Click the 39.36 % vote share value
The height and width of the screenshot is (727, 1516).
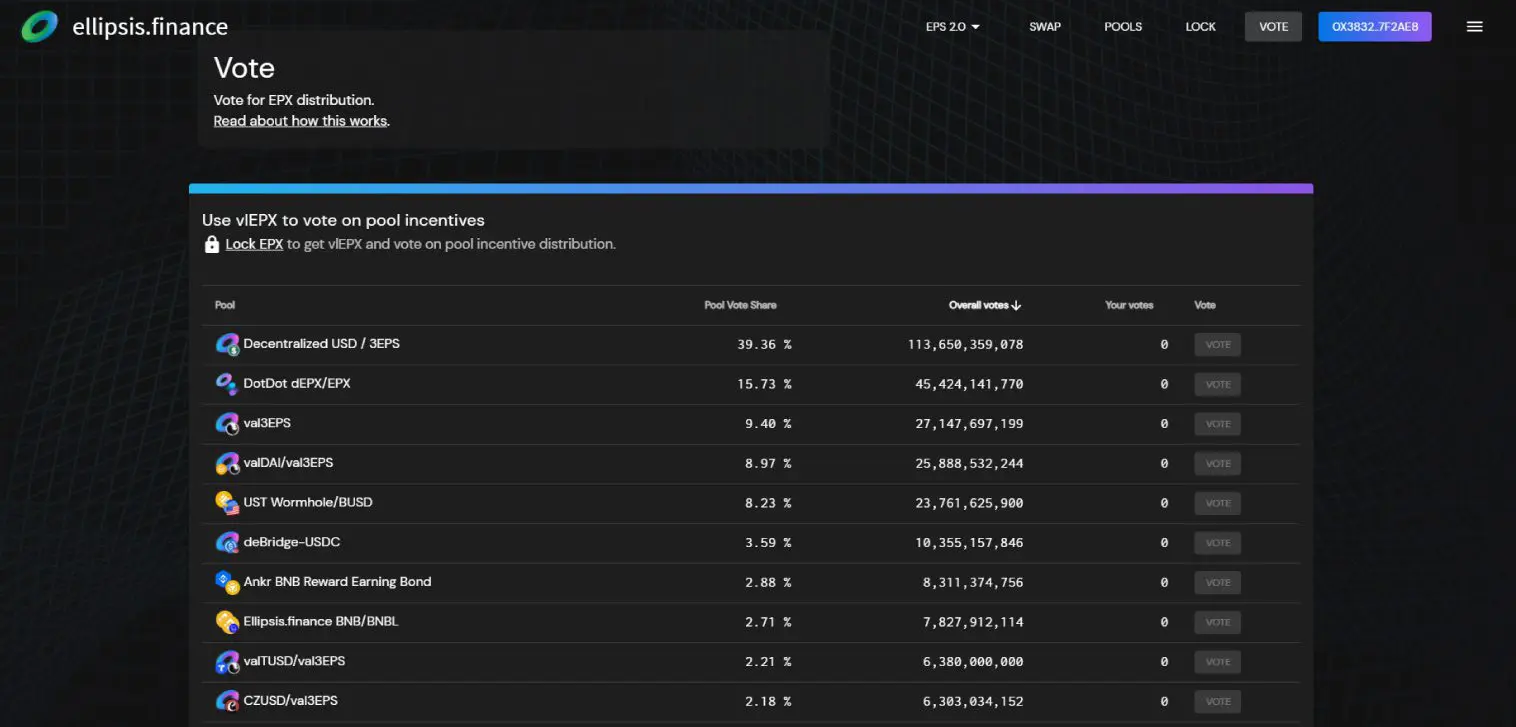click(x=764, y=344)
